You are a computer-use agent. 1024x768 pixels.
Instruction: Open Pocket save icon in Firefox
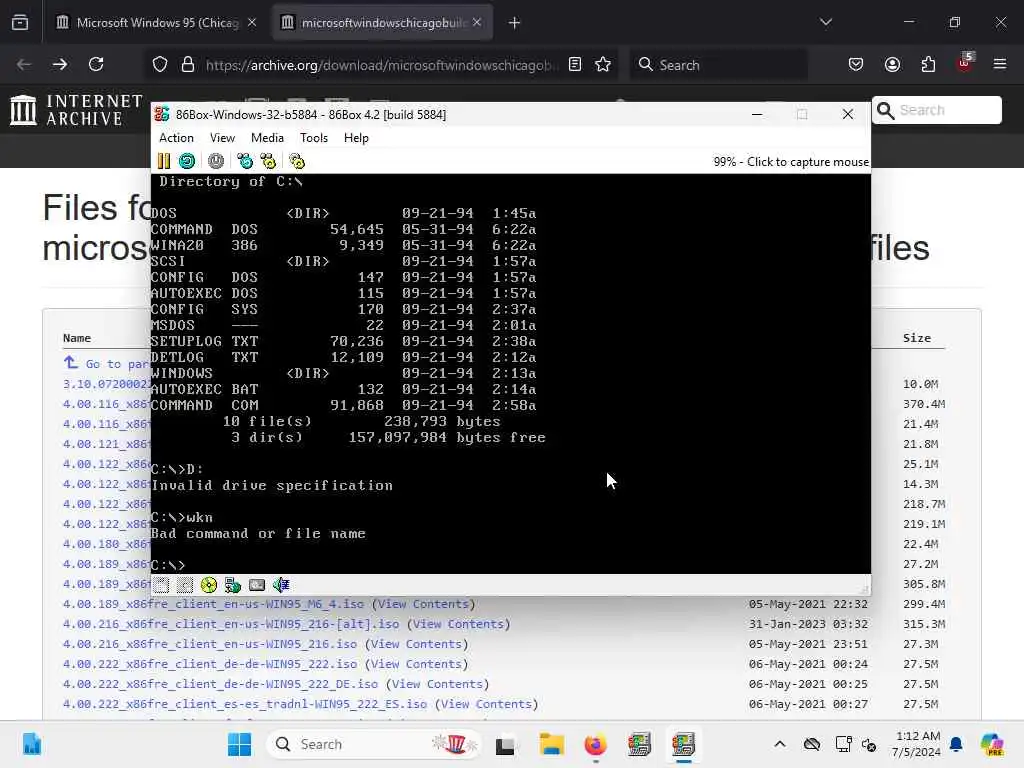coord(856,64)
